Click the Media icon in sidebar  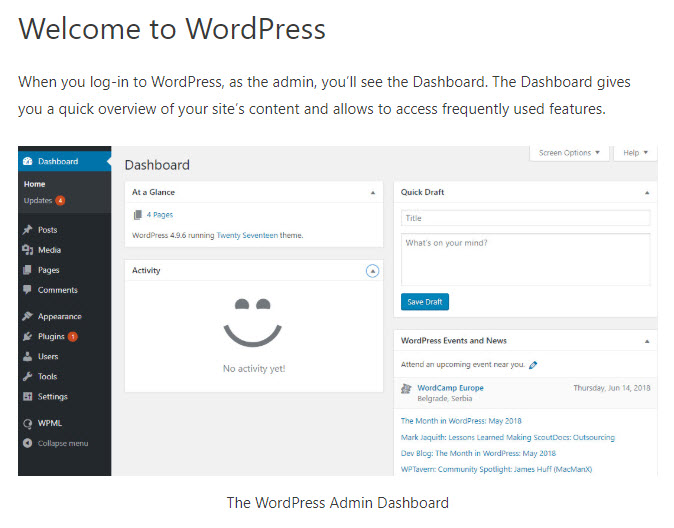27,250
